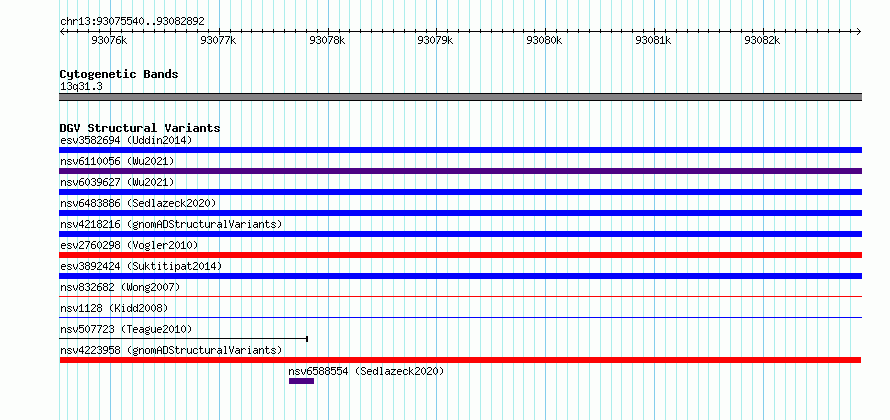The height and width of the screenshot is (420, 890).
Task: Select the DGV Structural Variants track title
Action: (x=140, y=128)
